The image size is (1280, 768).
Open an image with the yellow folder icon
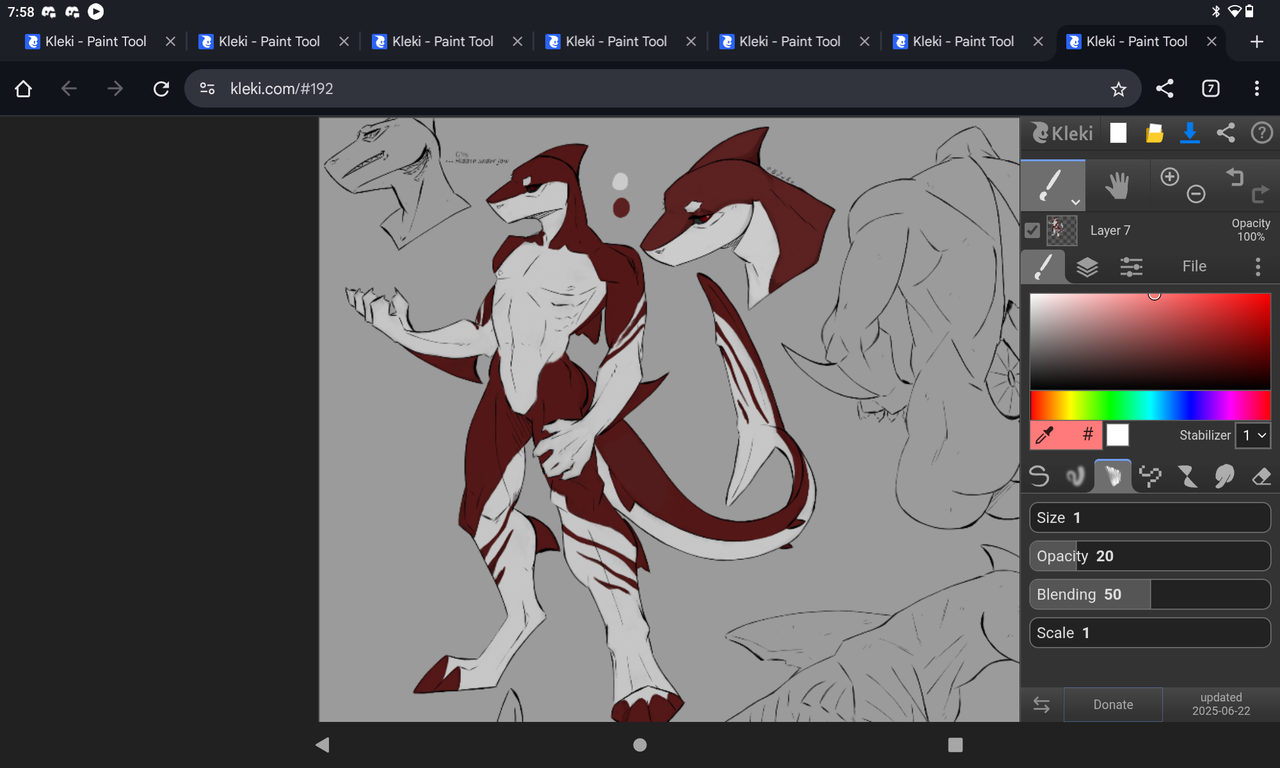[x=1154, y=133]
